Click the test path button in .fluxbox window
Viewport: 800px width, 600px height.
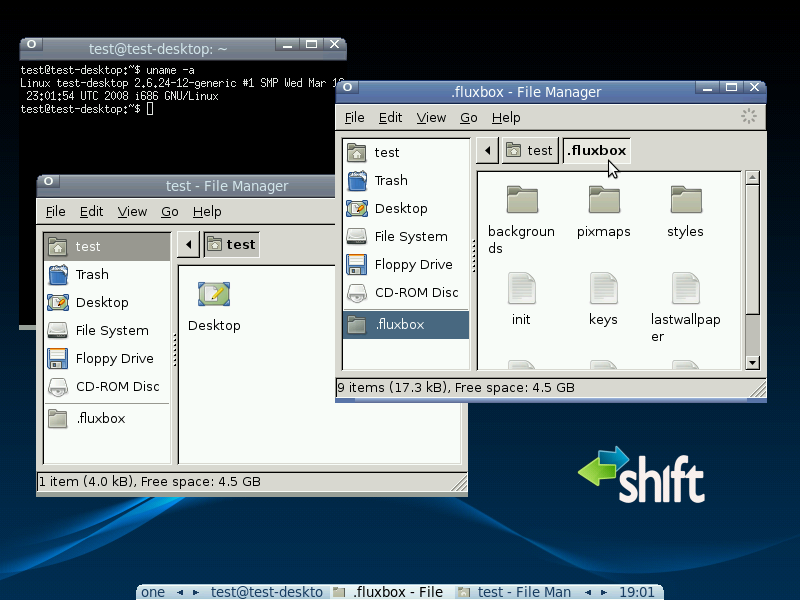[529, 151]
